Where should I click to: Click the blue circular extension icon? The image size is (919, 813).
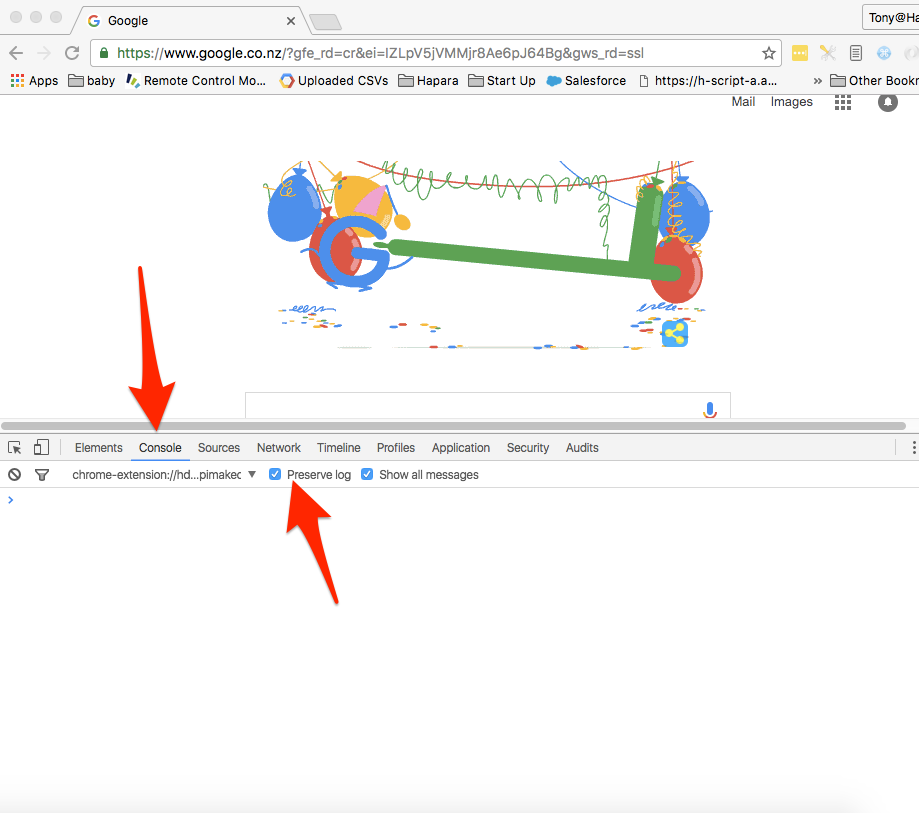coord(884,53)
